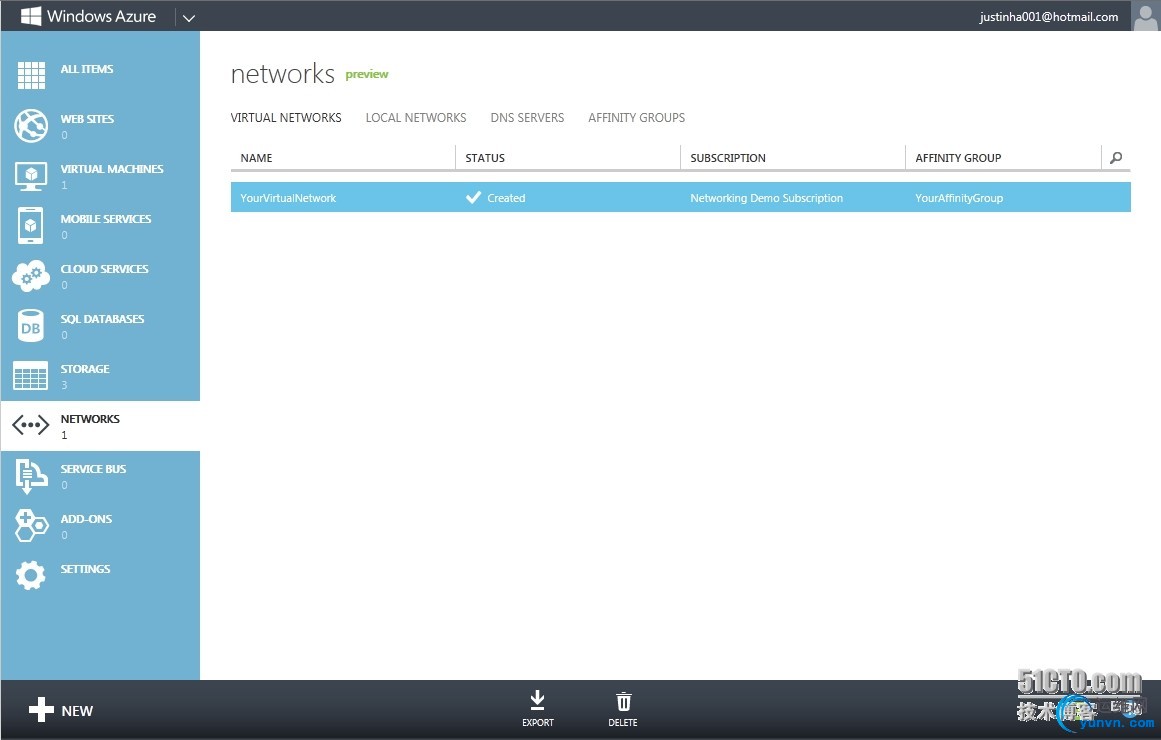Select the Mobile Services phone icon
This screenshot has width=1161, height=740.
(x=30, y=225)
